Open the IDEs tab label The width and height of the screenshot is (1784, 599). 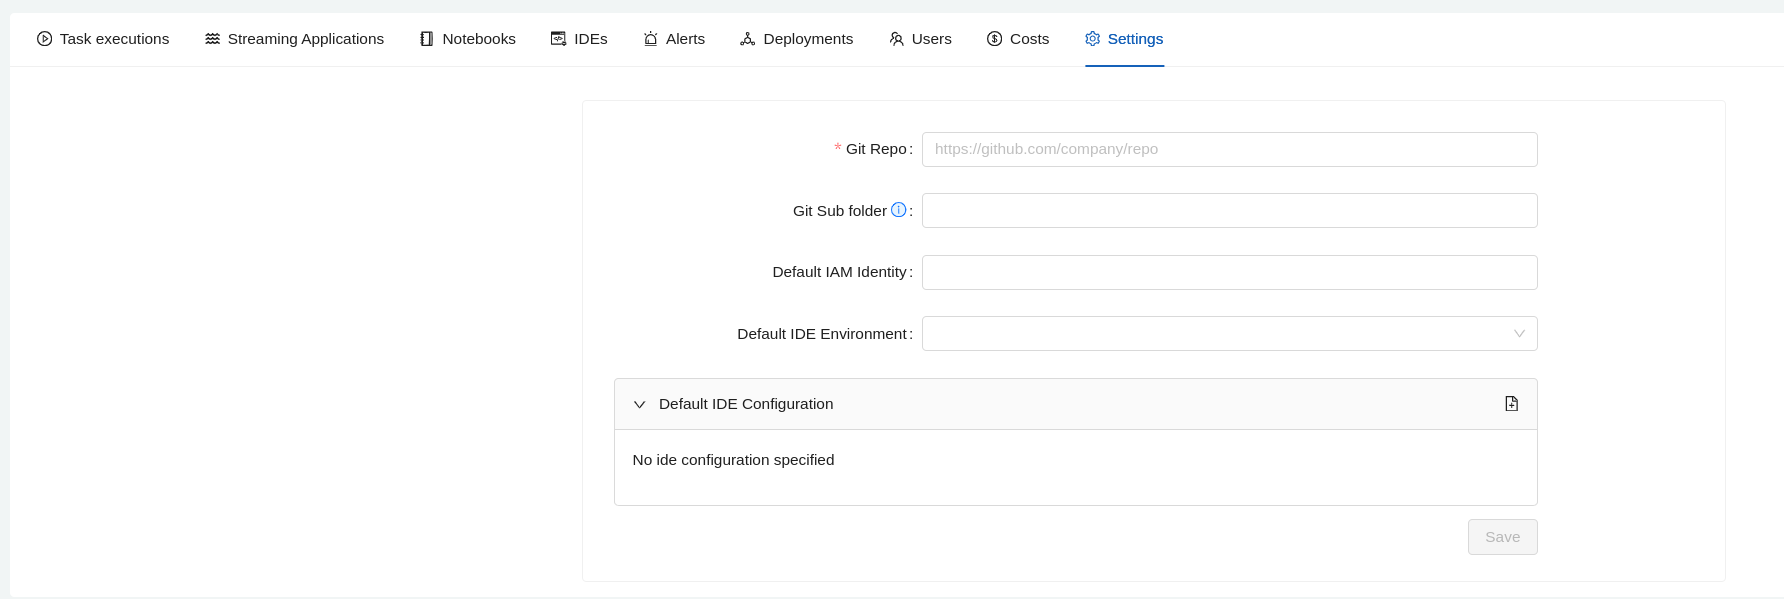[591, 39]
